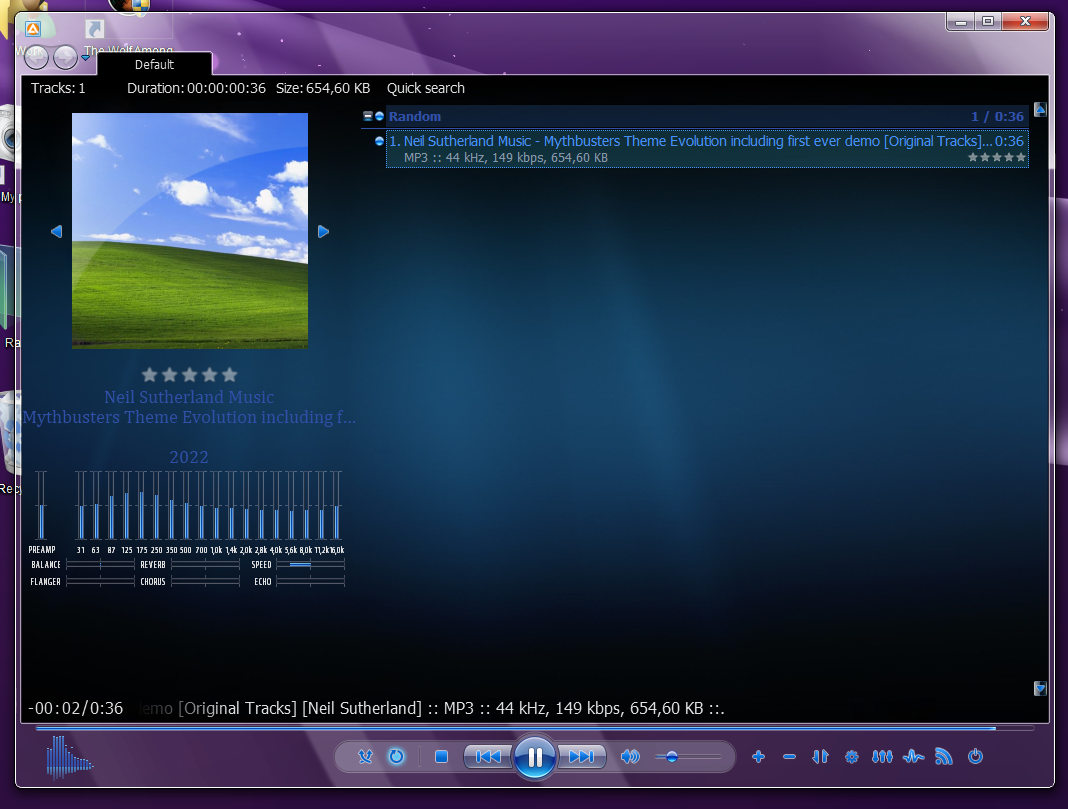Adjust the 31 Hz equalizer band

(x=81, y=505)
